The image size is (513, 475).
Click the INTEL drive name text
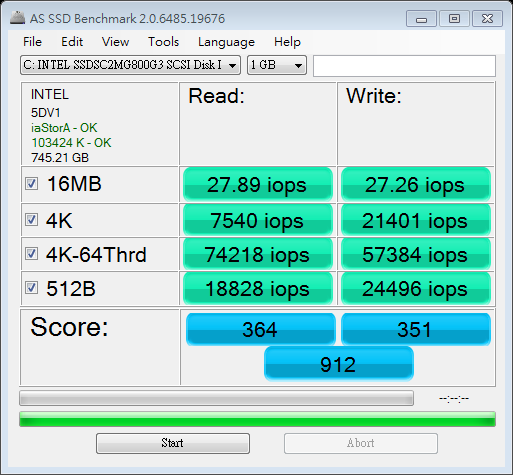pyautogui.click(x=50, y=95)
